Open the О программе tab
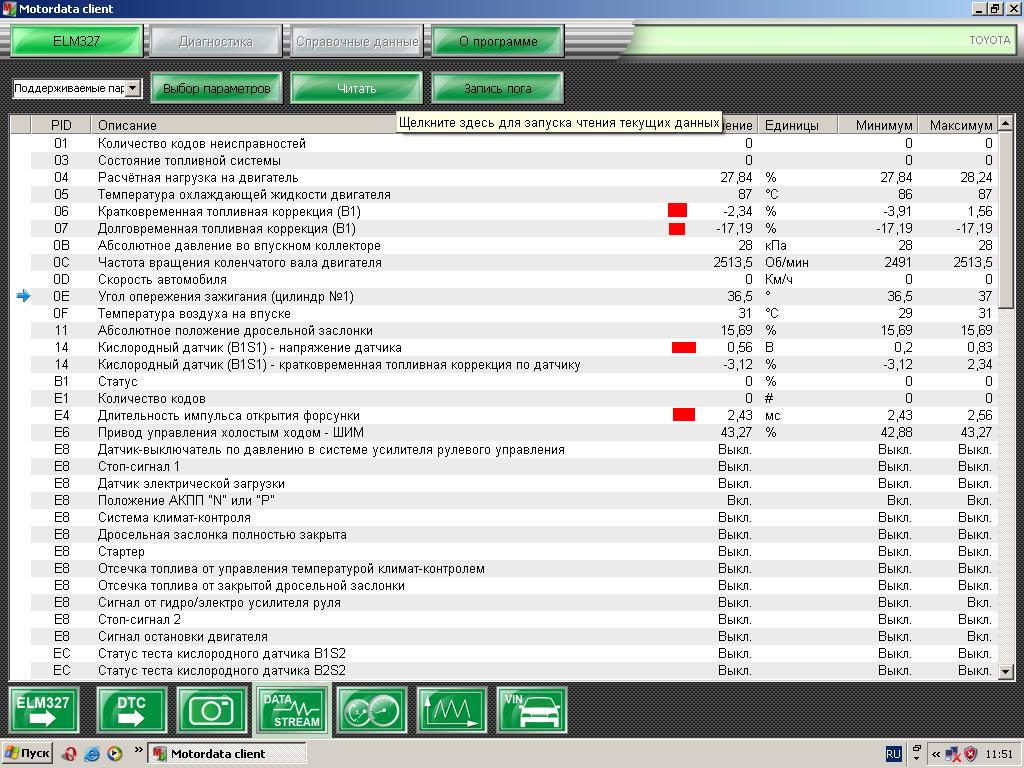The image size is (1024, 768). click(x=498, y=41)
